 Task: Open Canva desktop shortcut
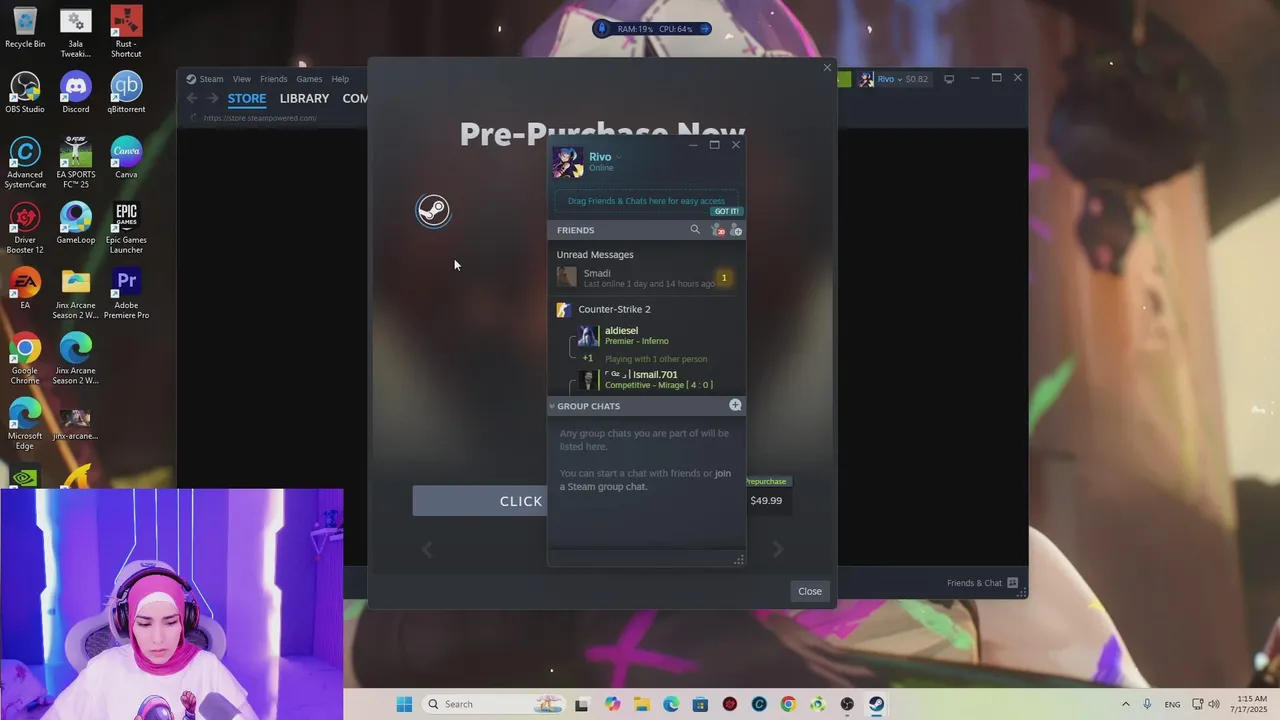coord(126,158)
